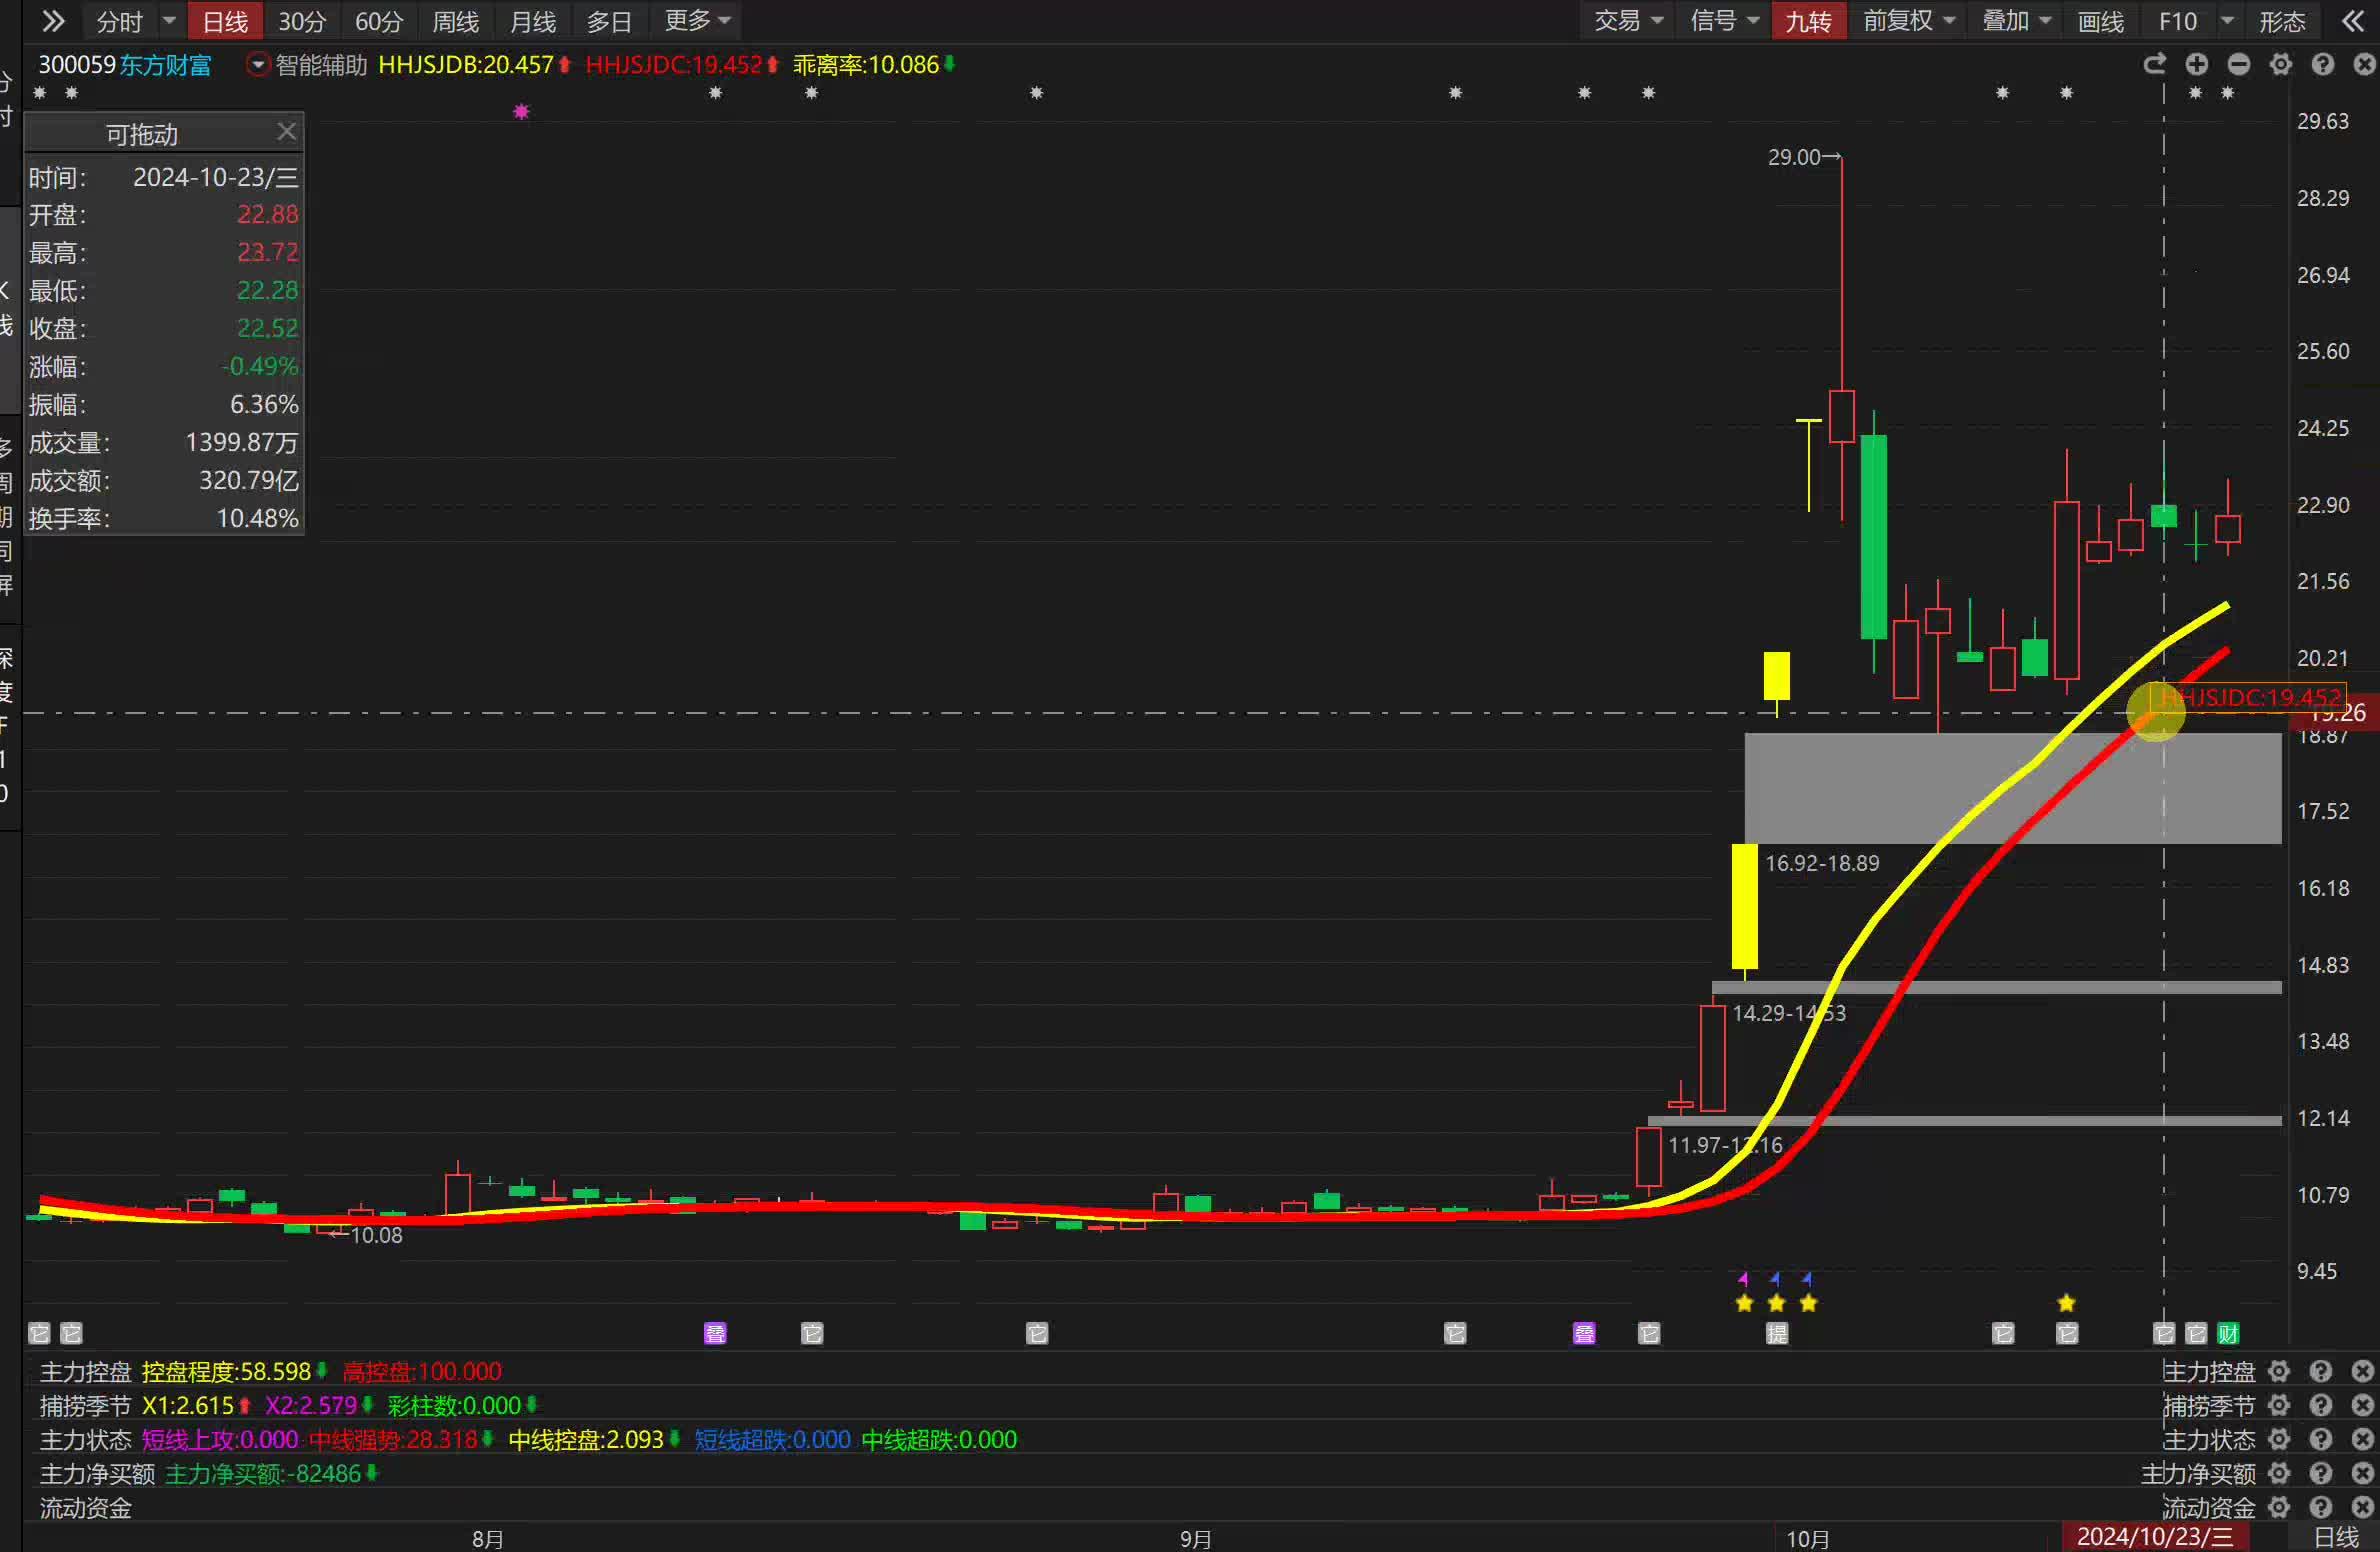Screen dimensions: 2380x1552
Task: Open the 交易 dropdown menu
Action: point(1628,21)
